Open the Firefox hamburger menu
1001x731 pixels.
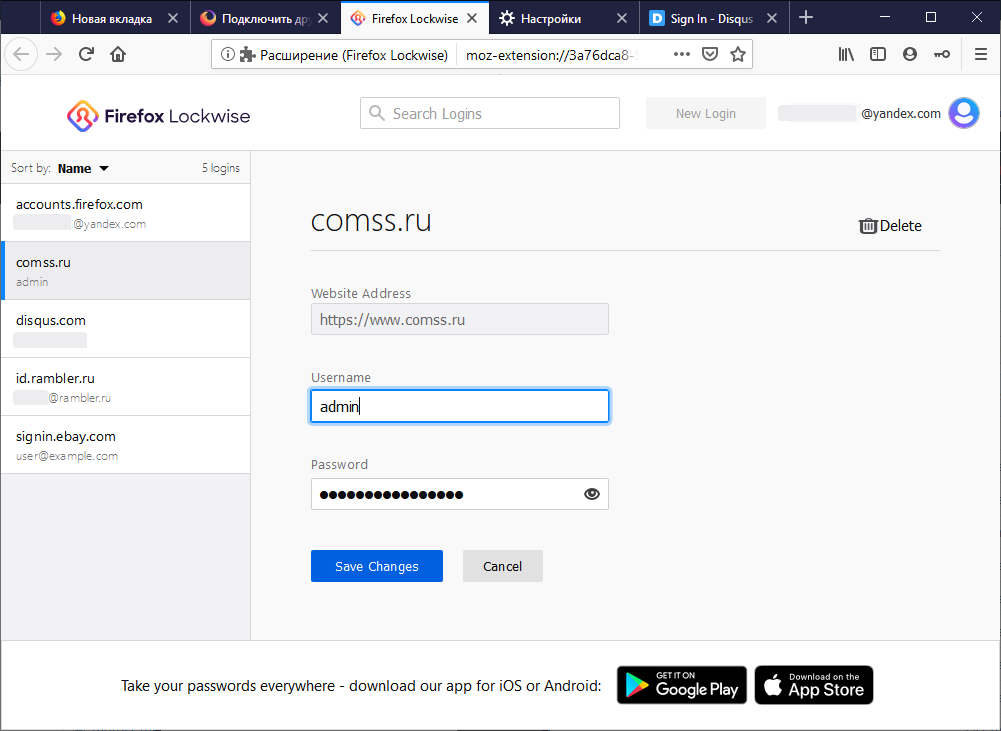981,54
